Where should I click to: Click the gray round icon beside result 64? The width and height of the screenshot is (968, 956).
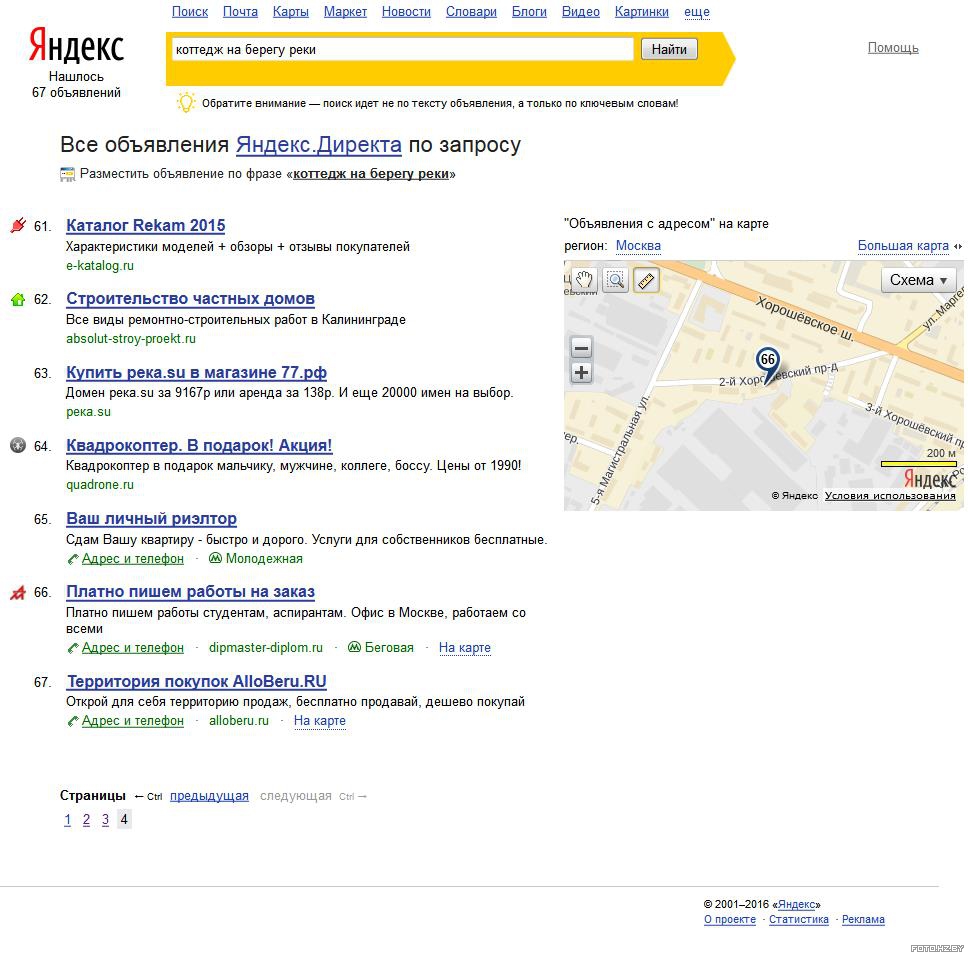pos(18,445)
